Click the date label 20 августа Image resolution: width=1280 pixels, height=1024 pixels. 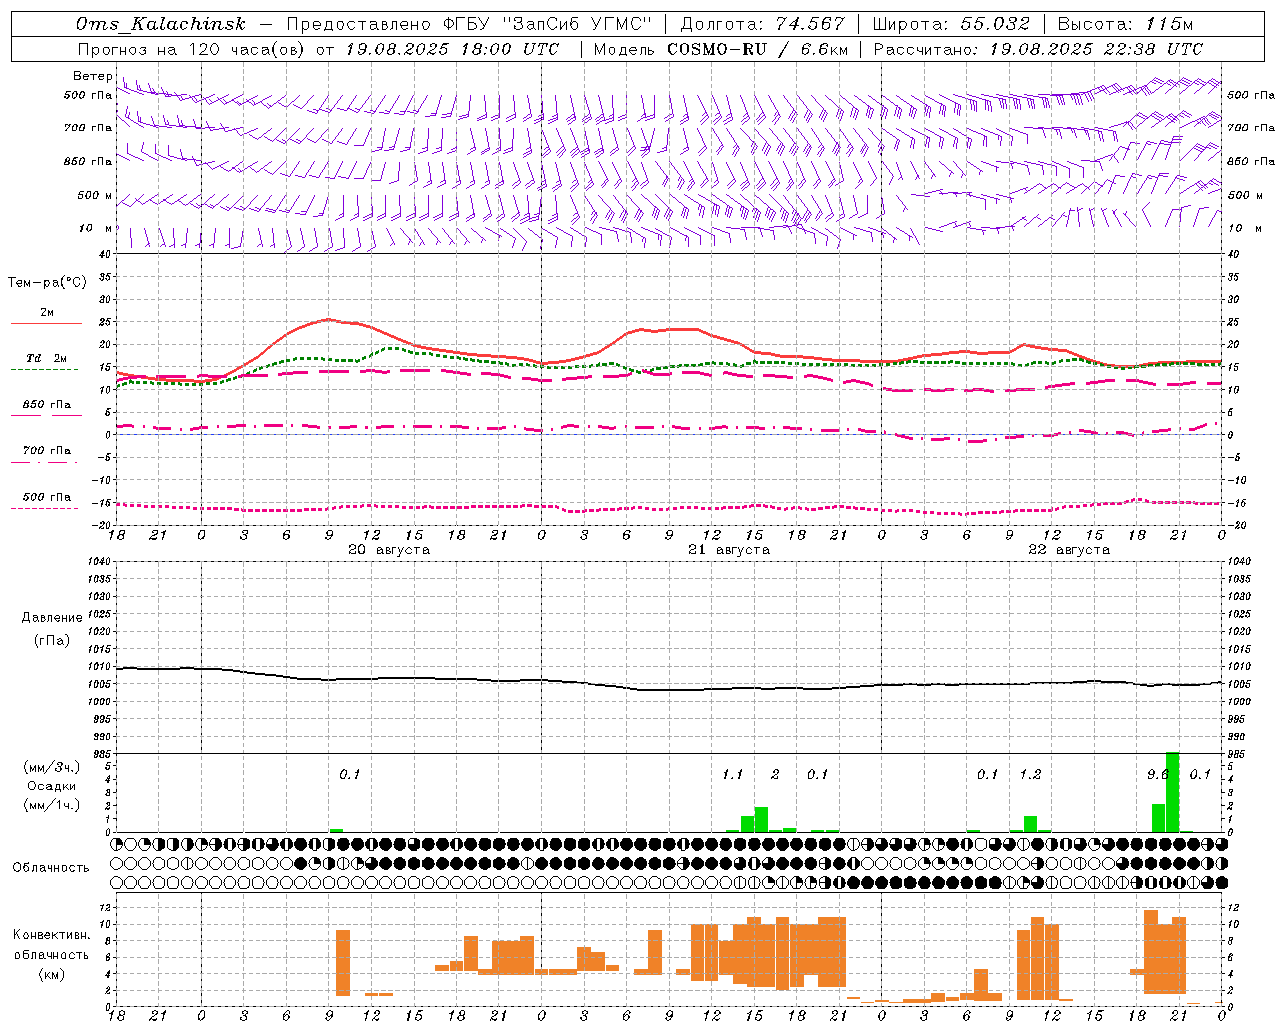389,550
